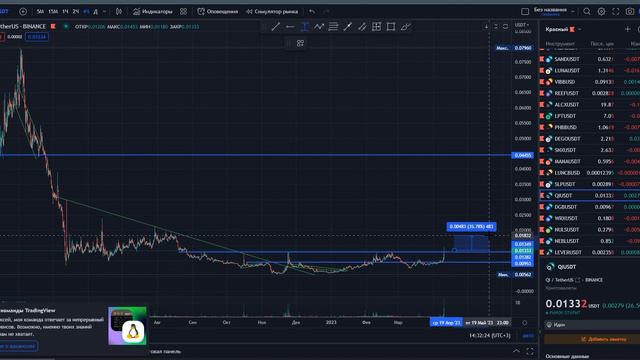
Task: Click the undo arrow
Action: (x=312, y=11)
